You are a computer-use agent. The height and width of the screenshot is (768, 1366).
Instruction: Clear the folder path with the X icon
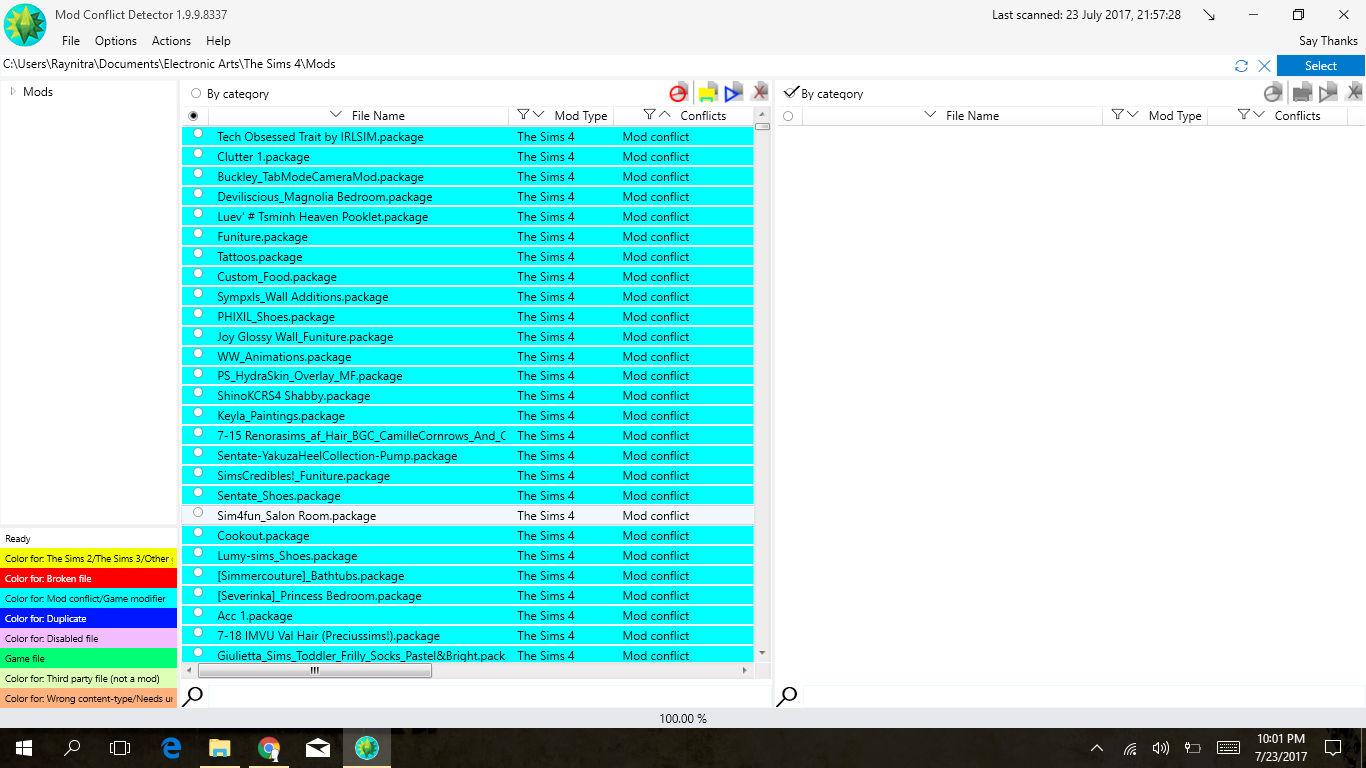1264,66
